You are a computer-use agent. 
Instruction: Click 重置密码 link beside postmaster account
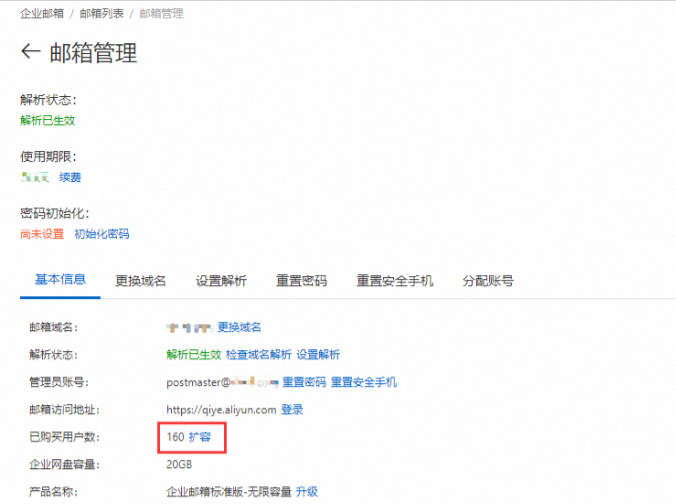304,382
